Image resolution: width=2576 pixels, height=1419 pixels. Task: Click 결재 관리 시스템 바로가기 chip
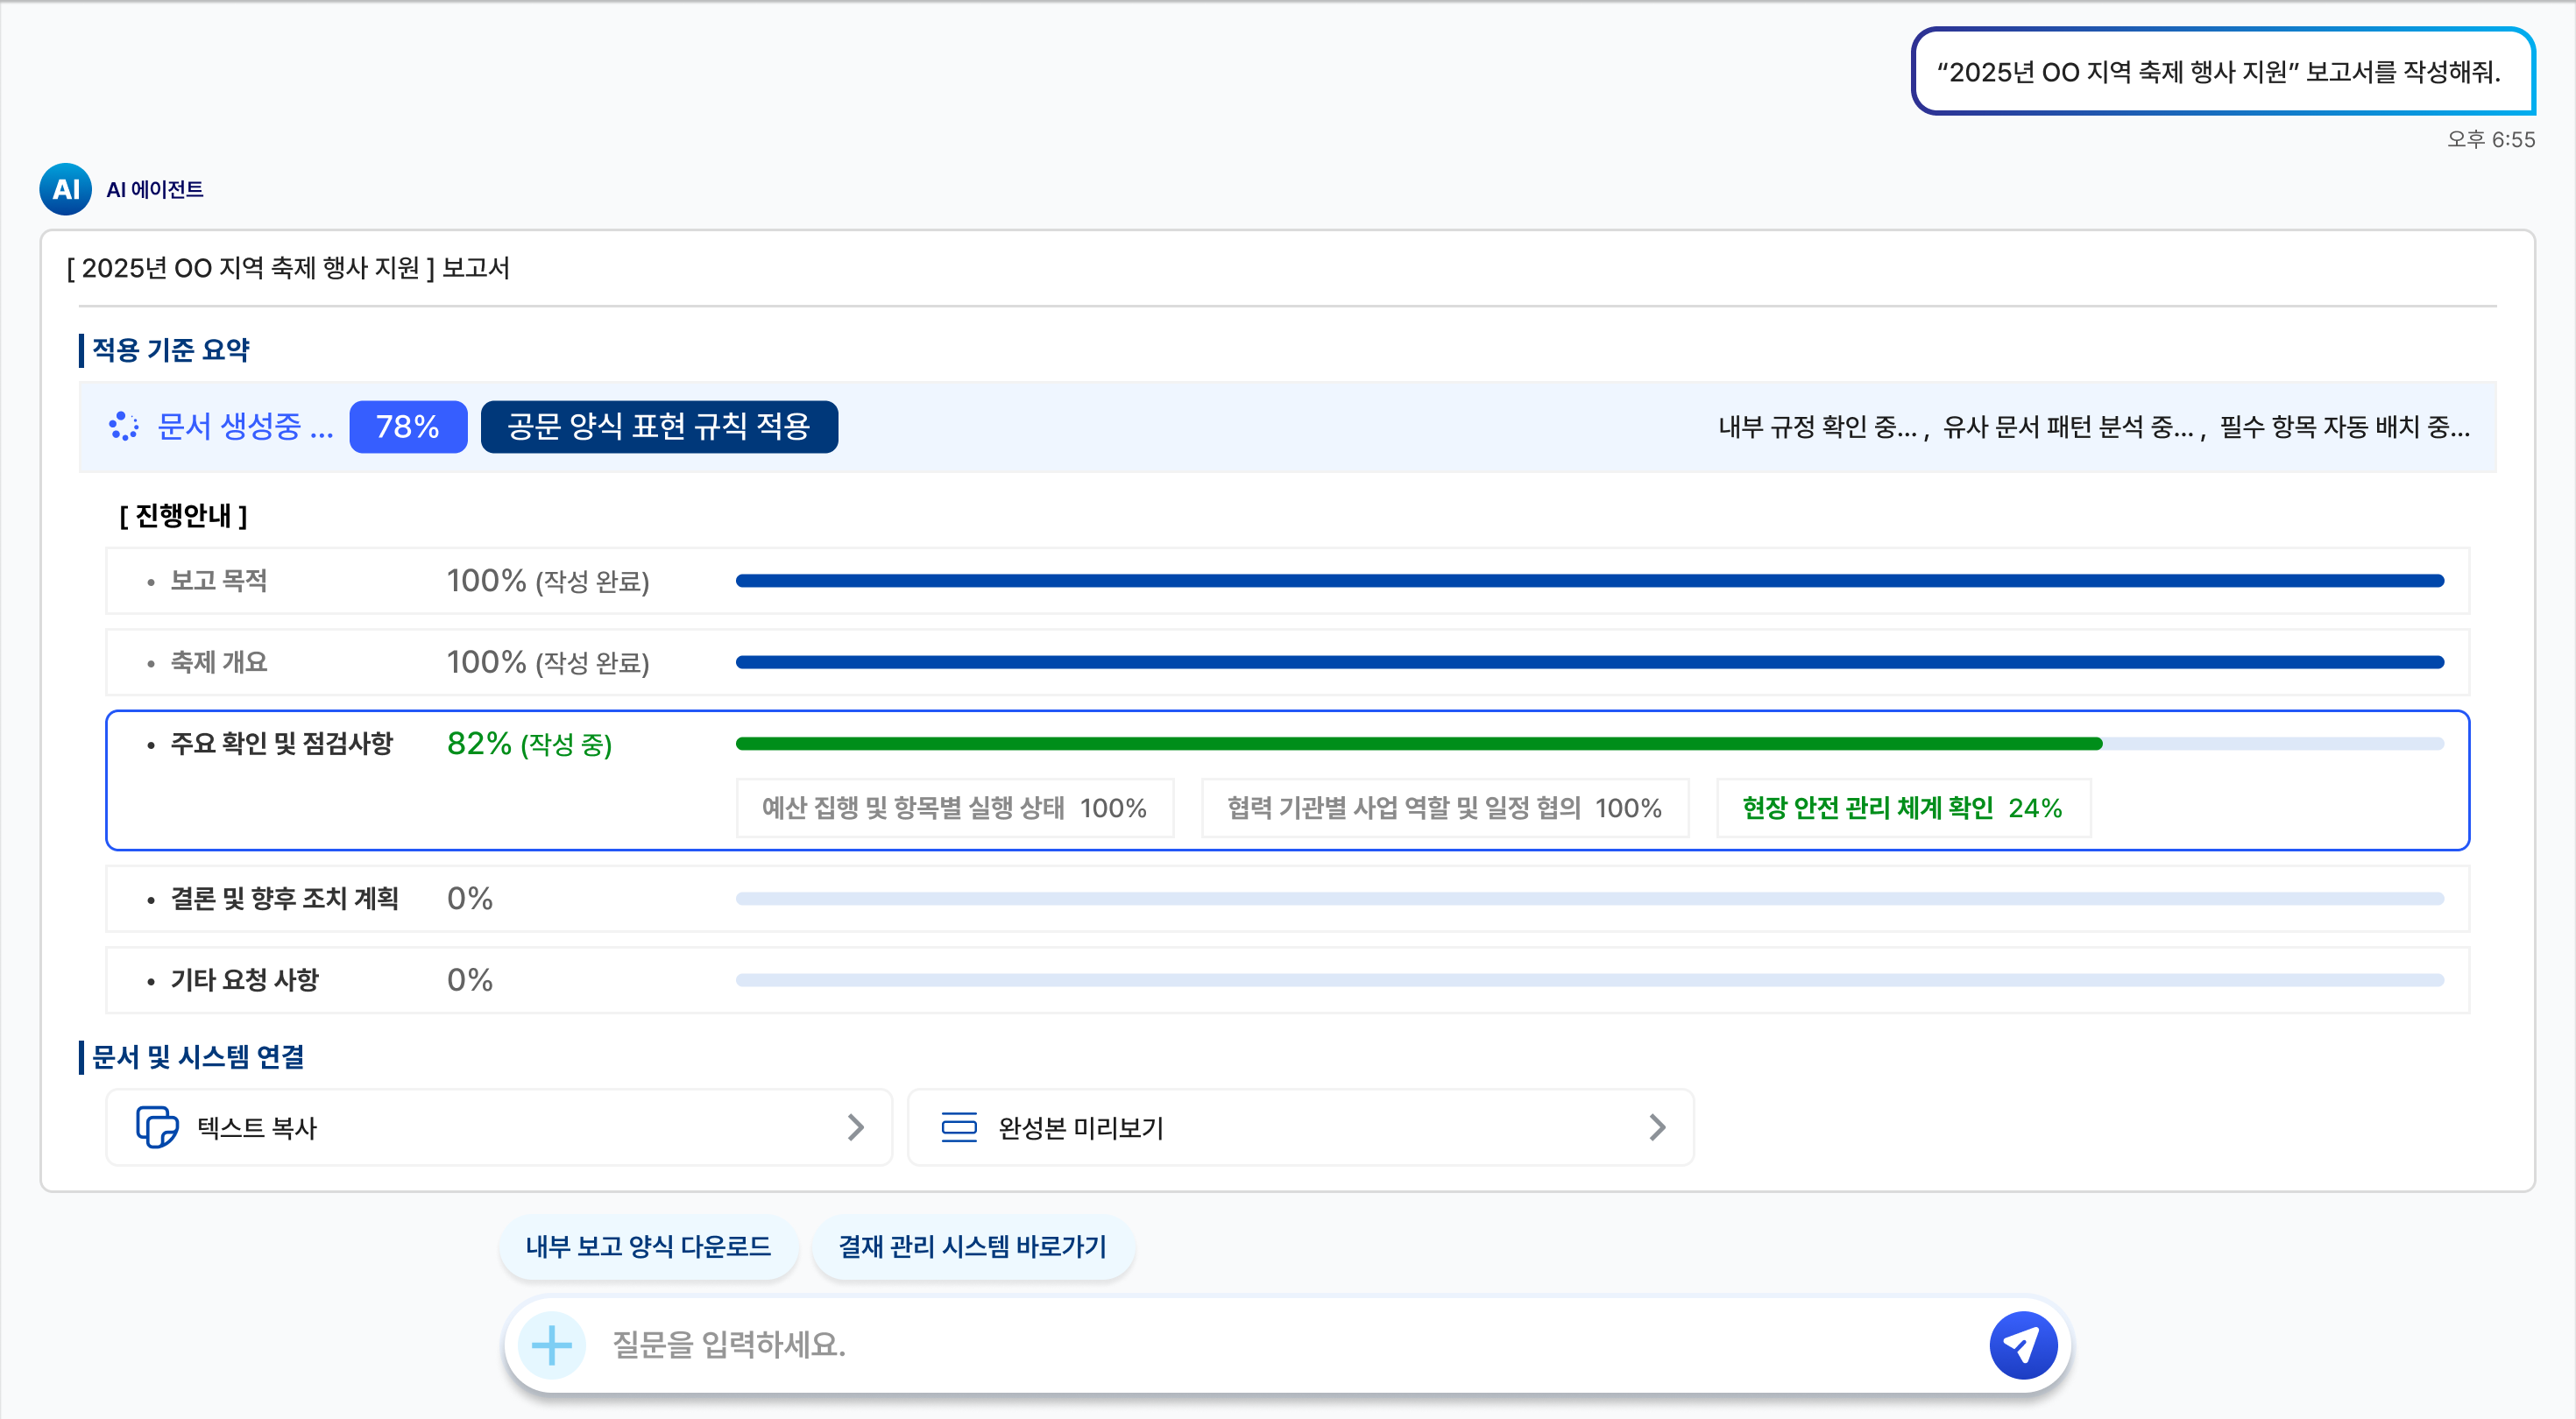(x=972, y=1247)
